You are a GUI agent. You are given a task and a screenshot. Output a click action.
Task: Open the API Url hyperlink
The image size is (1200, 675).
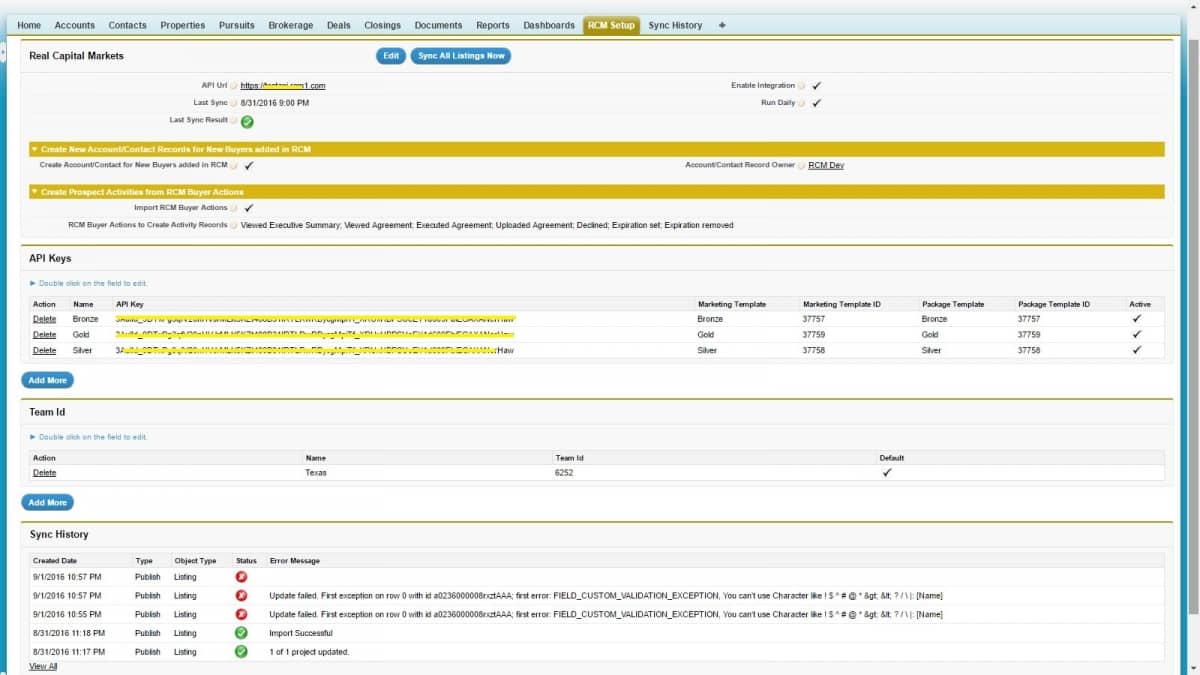point(283,86)
